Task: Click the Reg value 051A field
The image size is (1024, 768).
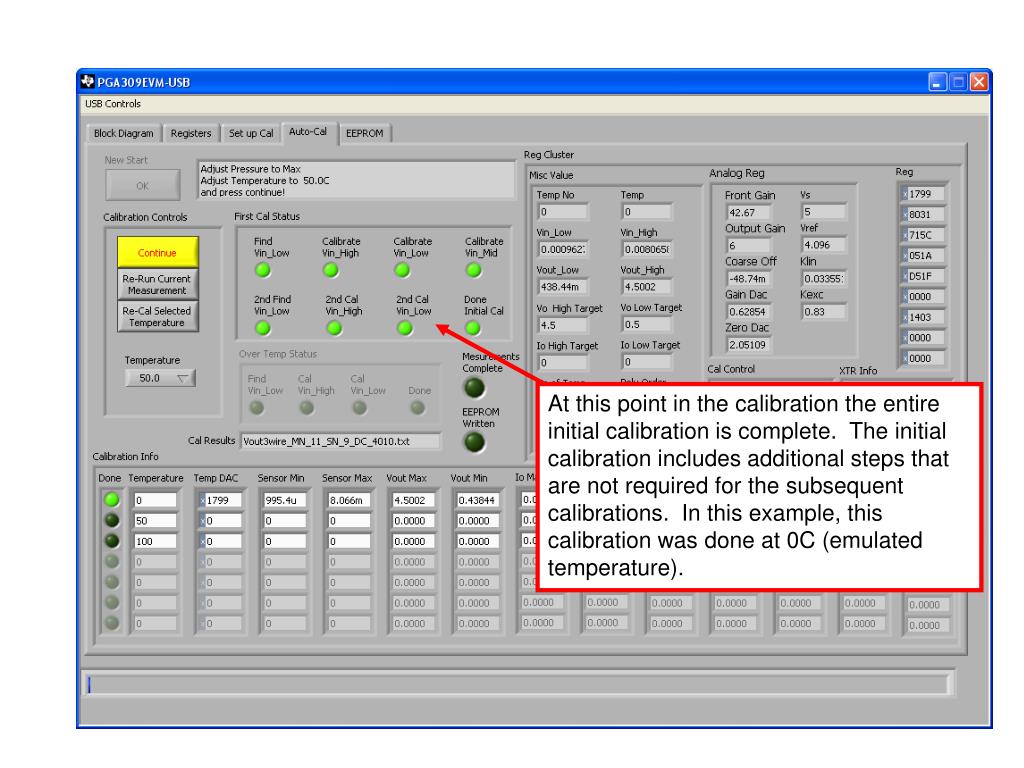Action: 923,255
